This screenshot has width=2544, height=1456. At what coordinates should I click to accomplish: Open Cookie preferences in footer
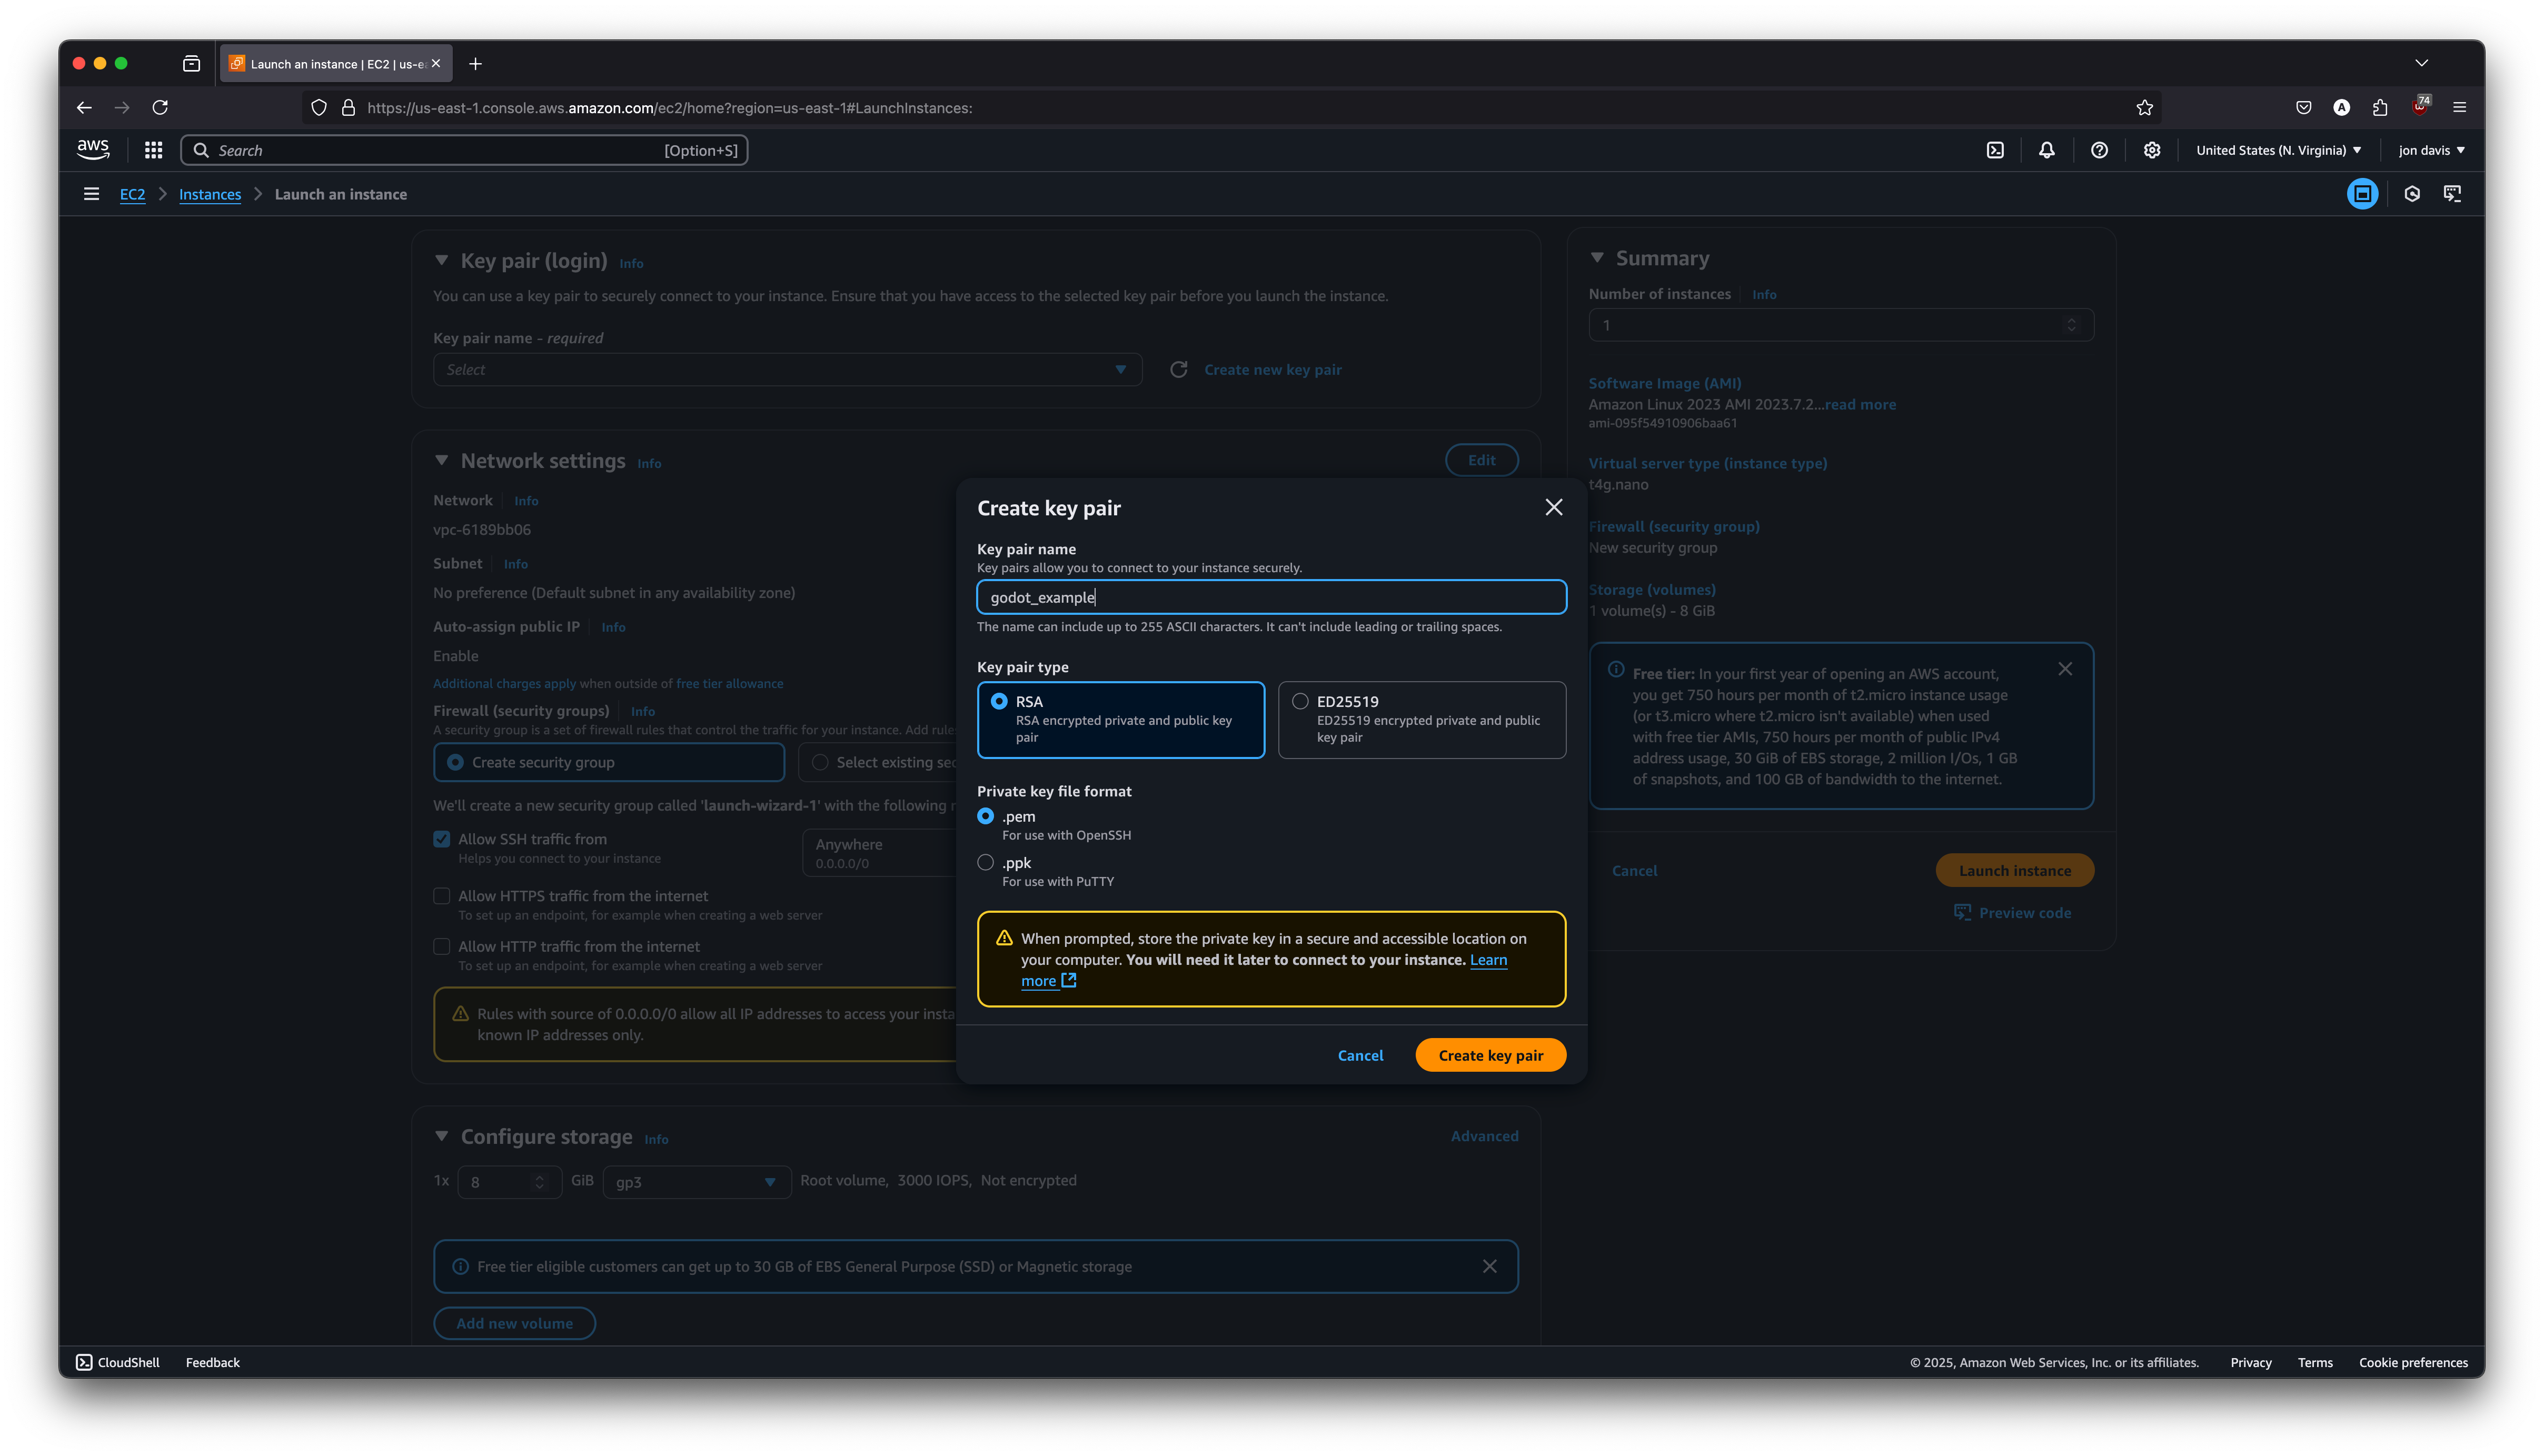2412,1362
